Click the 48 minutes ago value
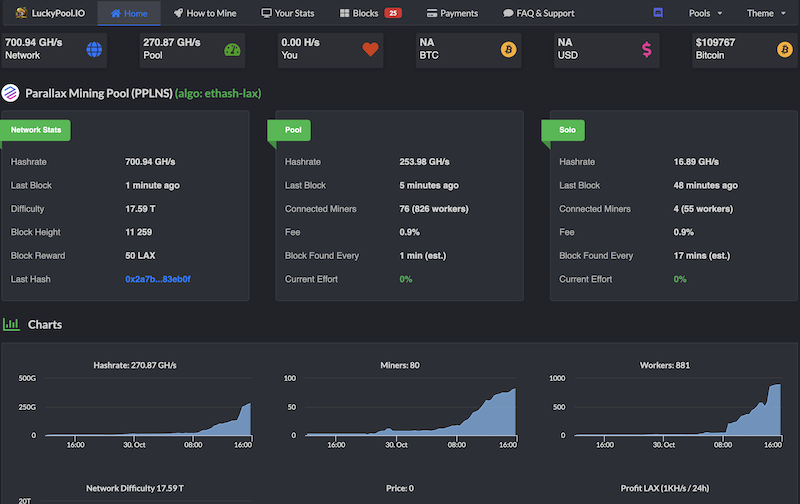The image size is (800, 504). click(x=706, y=185)
